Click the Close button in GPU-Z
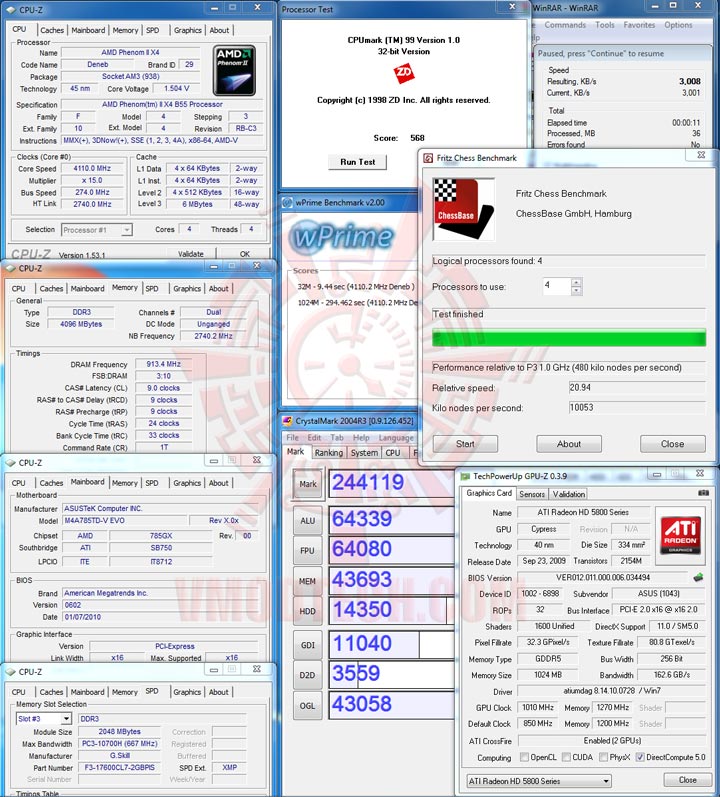 tap(687, 780)
